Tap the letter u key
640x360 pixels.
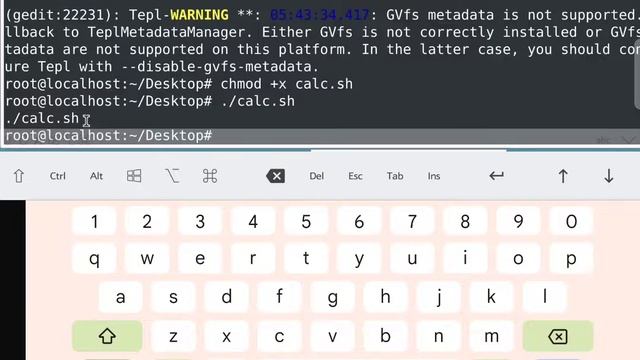tap(412, 258)
